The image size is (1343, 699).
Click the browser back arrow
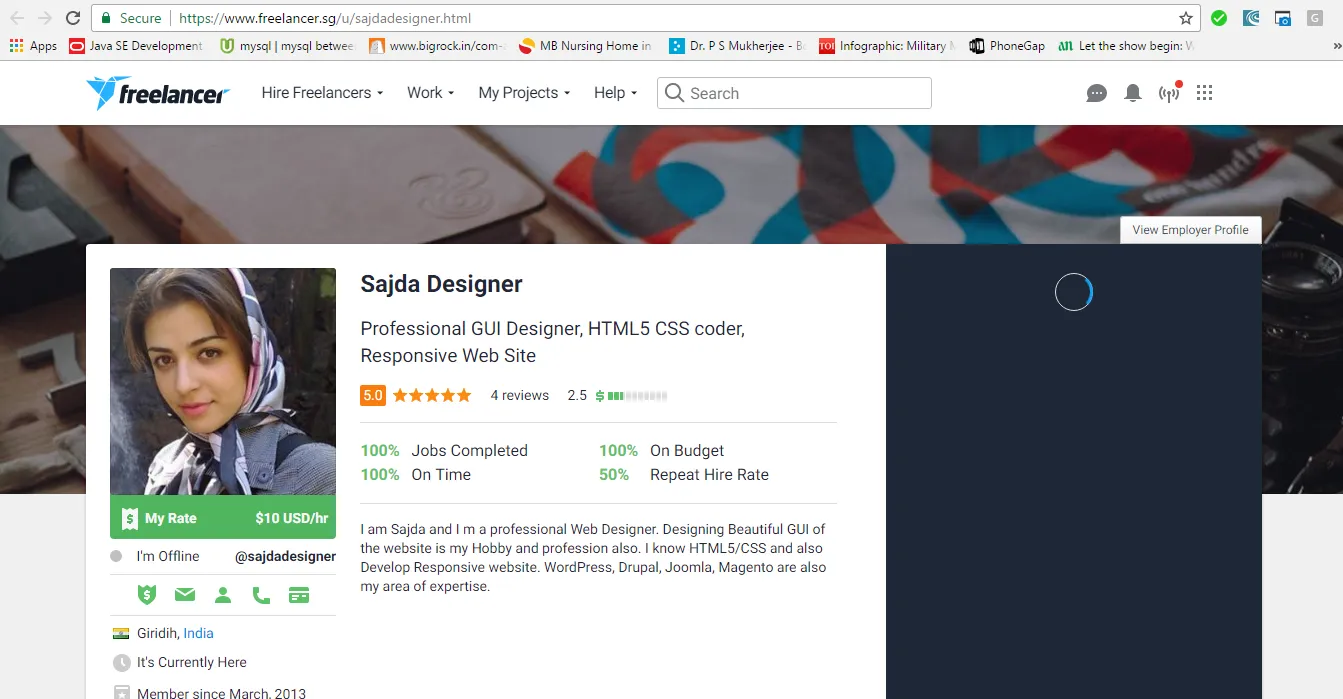[17, 18]
